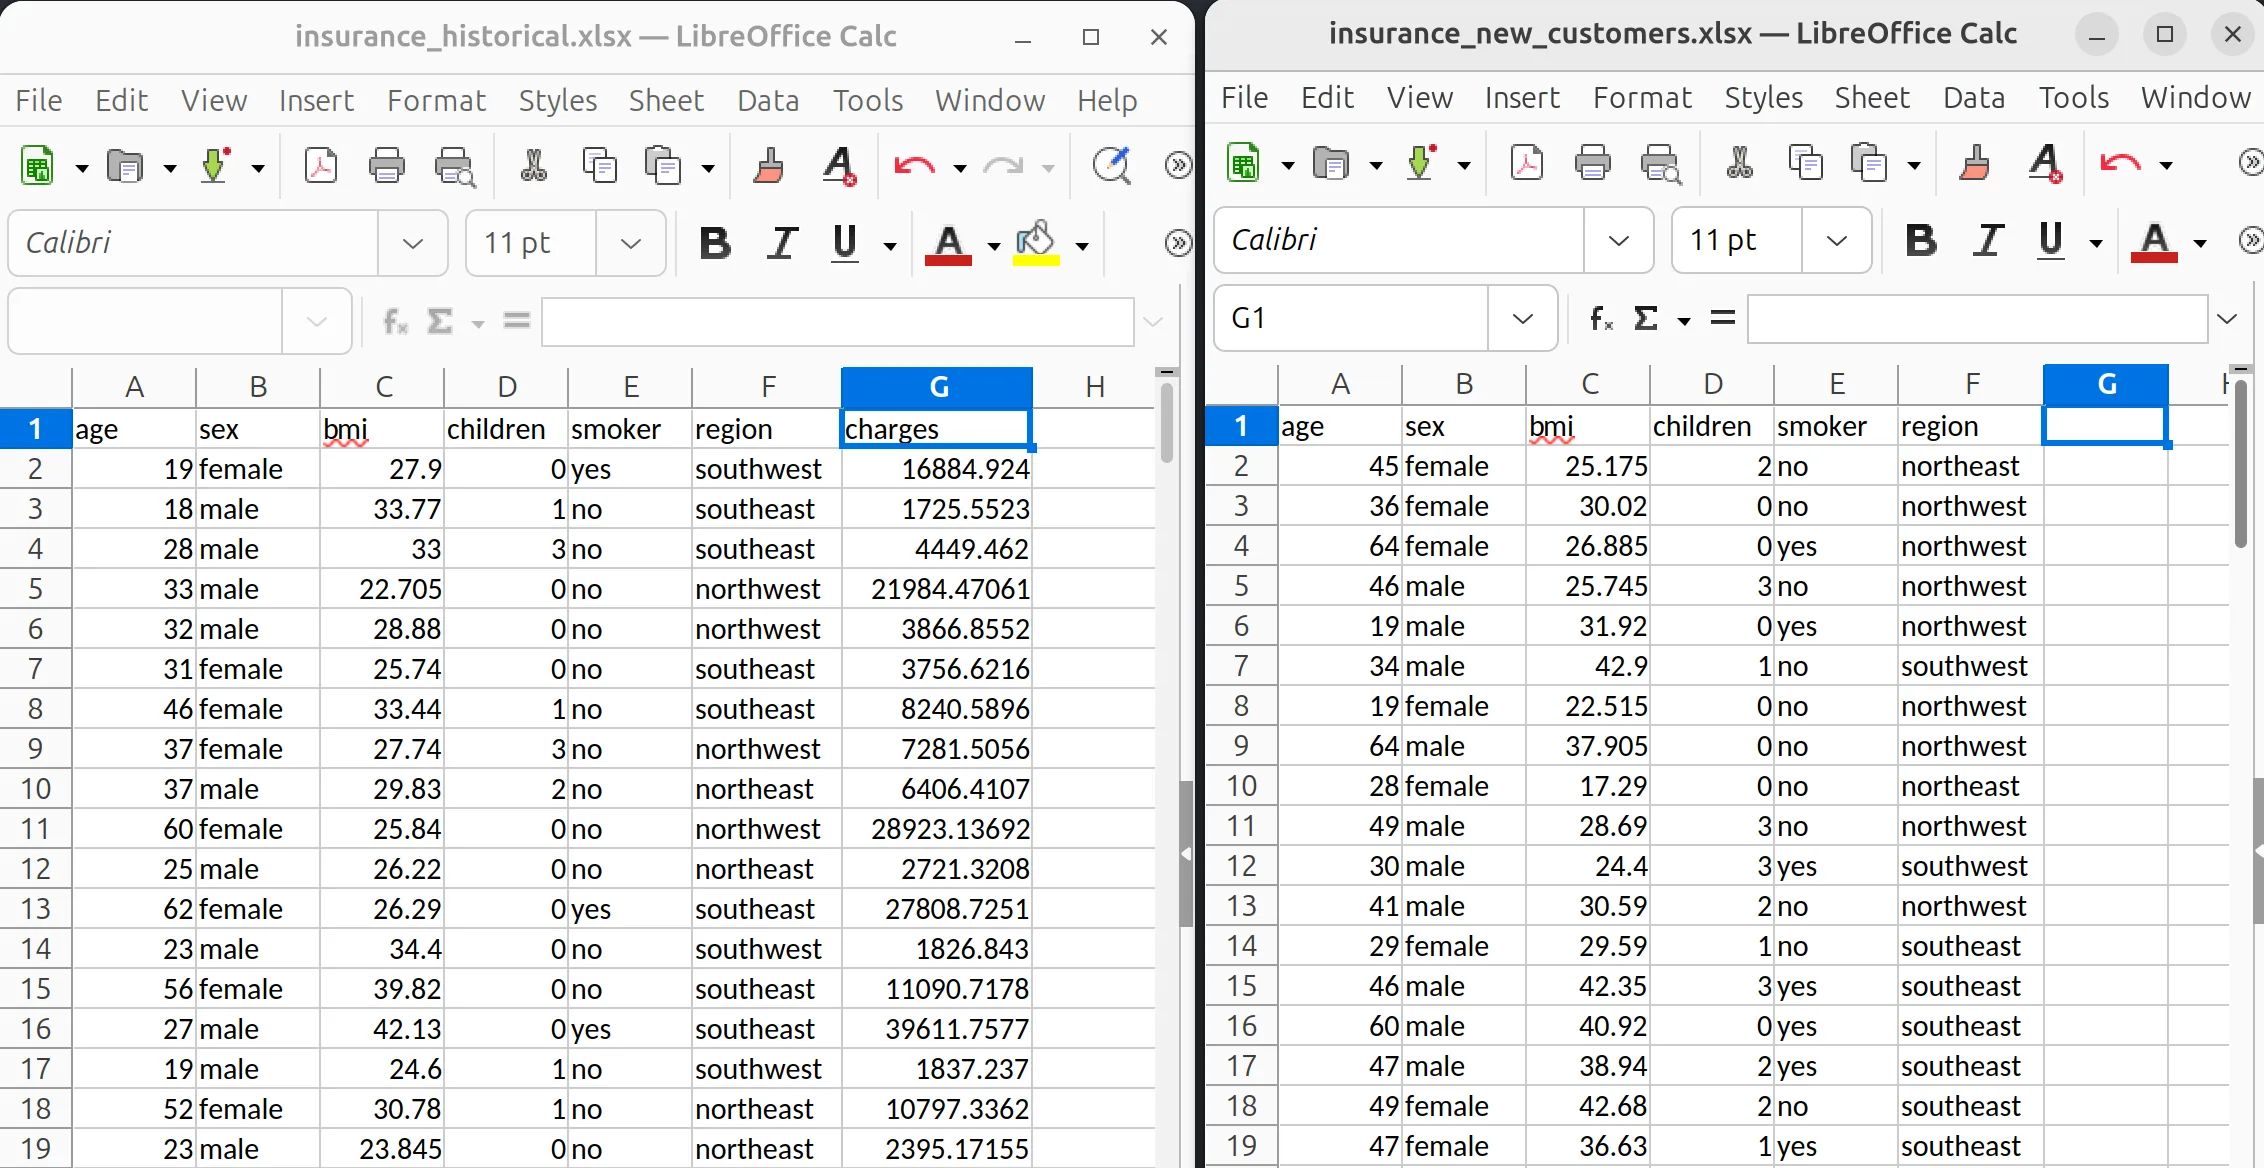Click Undo arrow in new_customers window
2264x1168 pixels.
[2120, 163]
